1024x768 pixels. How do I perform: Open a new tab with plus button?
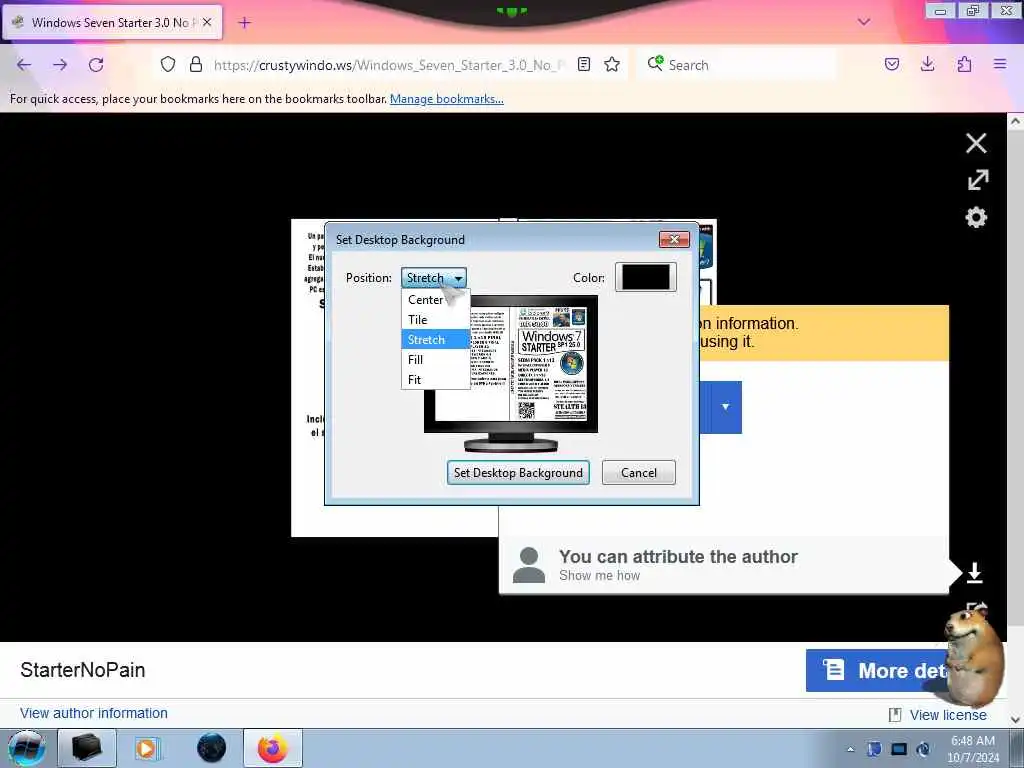tap(244, 23)
